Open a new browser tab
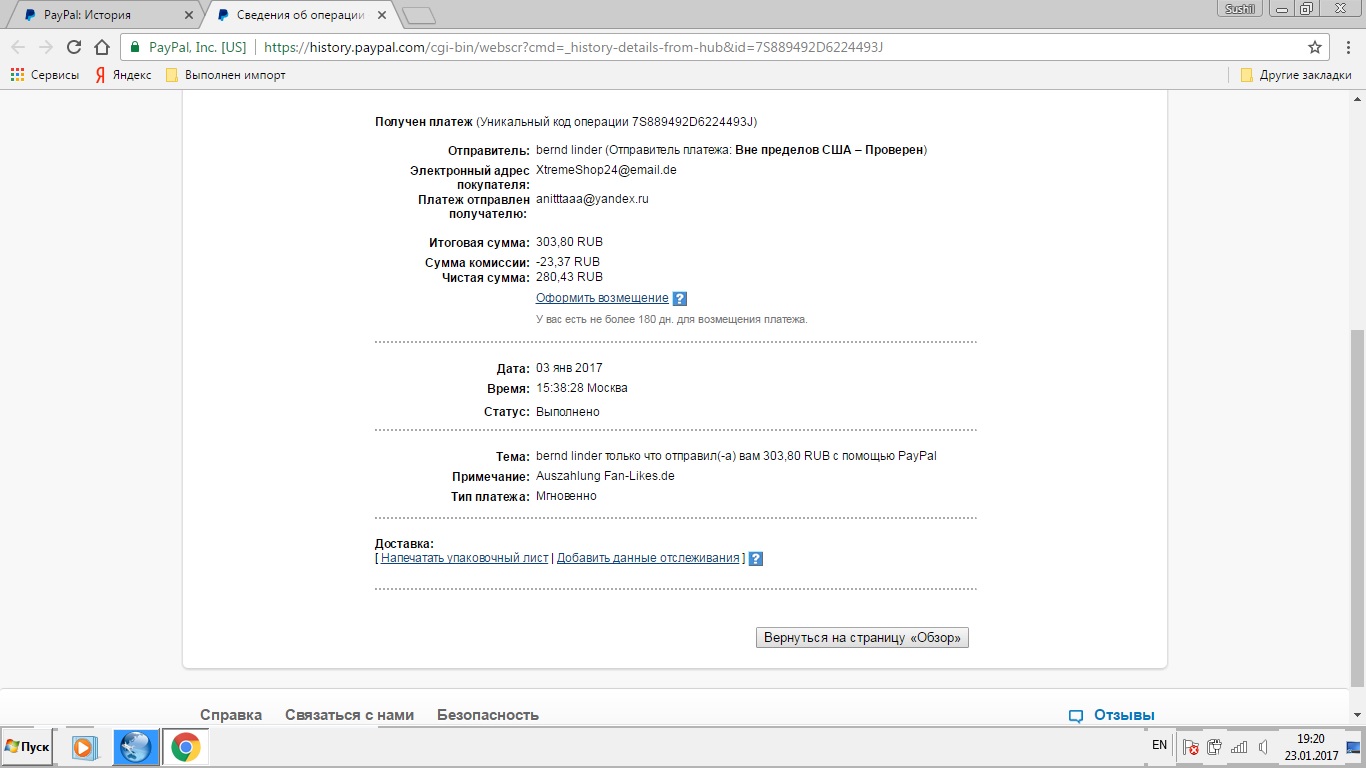This screenshot has width=1366, height=768. (418, 15)
